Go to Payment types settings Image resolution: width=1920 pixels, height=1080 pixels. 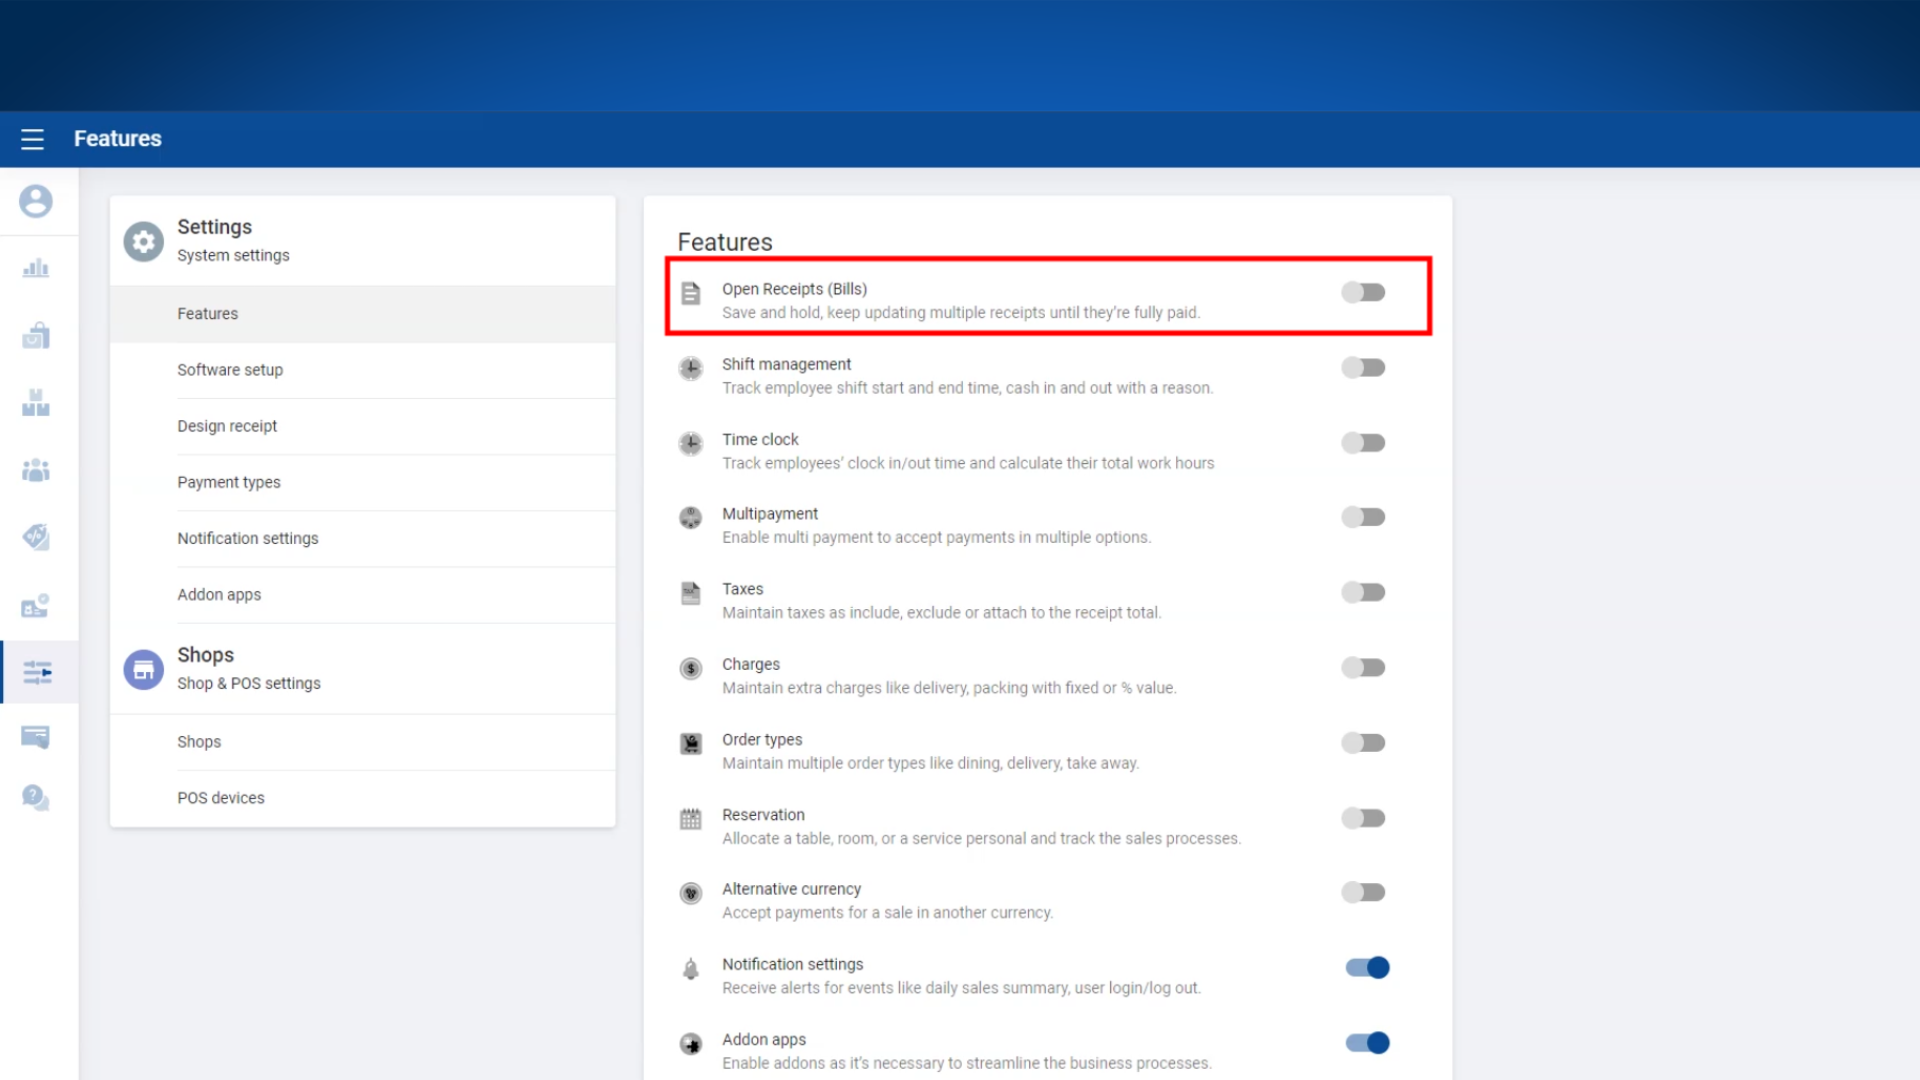(x=229, y=482)
